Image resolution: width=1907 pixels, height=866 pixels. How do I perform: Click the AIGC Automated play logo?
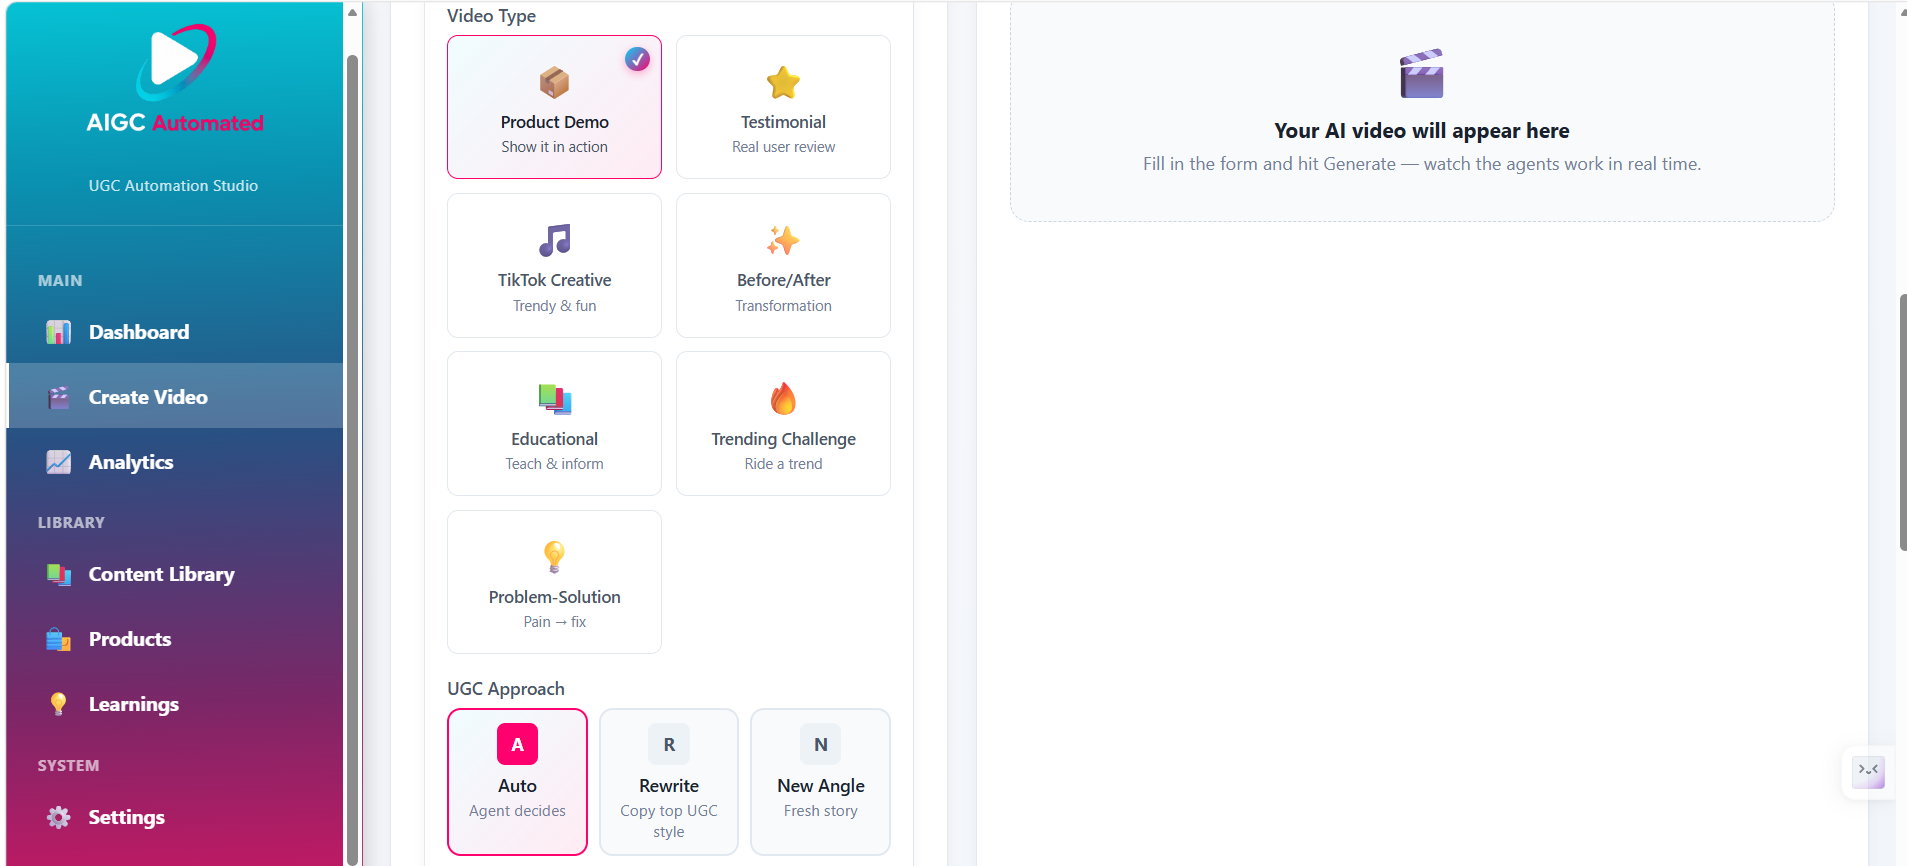coord(175,61)
